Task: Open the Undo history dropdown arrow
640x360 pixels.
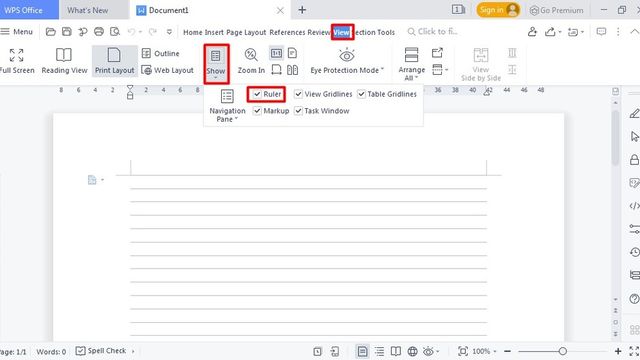Action: pos(140,32)
